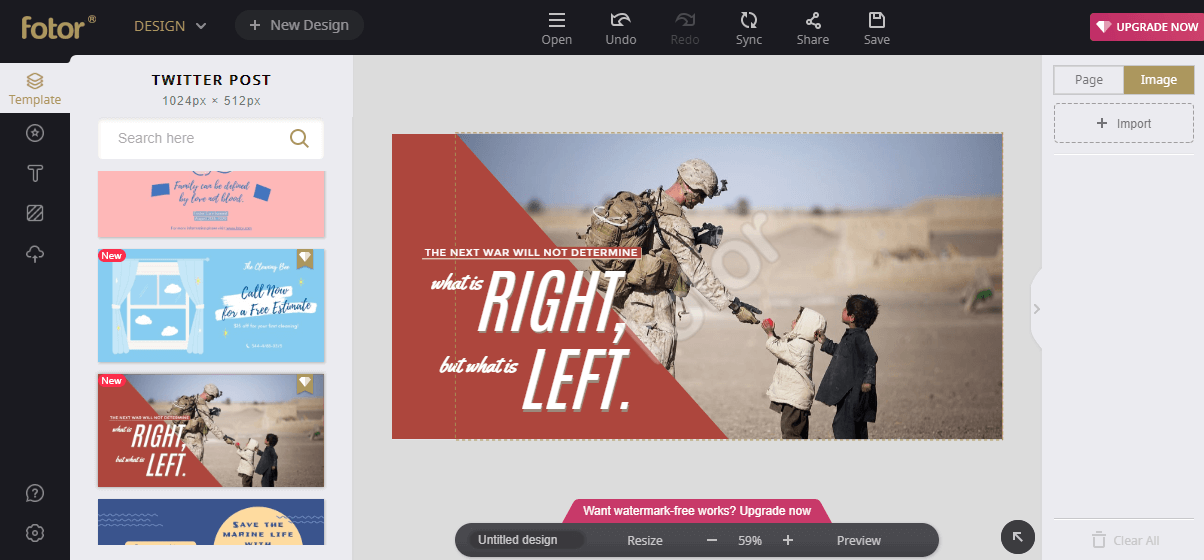Zoom in with the plus button
The width and height of the screenshot is (1204, 560).
788,540
